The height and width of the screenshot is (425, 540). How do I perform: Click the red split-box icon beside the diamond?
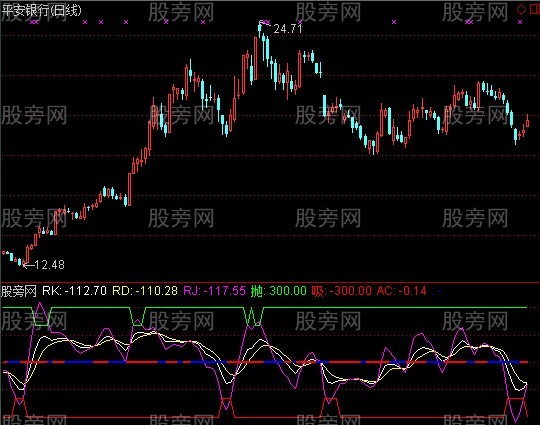coord(534,9)
